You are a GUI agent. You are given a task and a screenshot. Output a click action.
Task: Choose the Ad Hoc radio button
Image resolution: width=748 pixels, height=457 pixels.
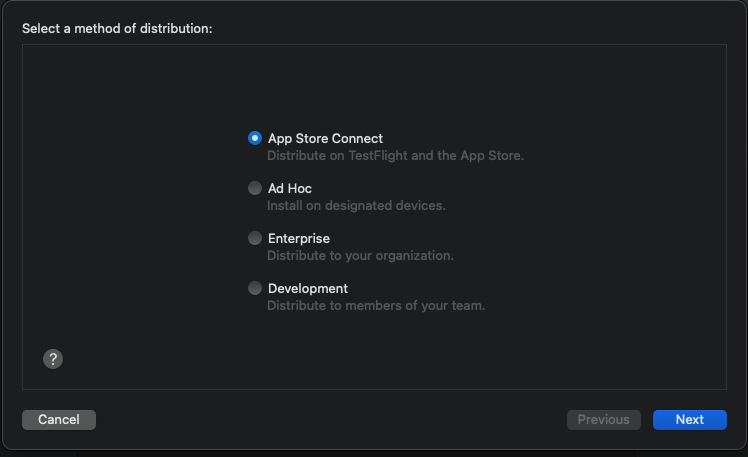click(x=255, y=188)
